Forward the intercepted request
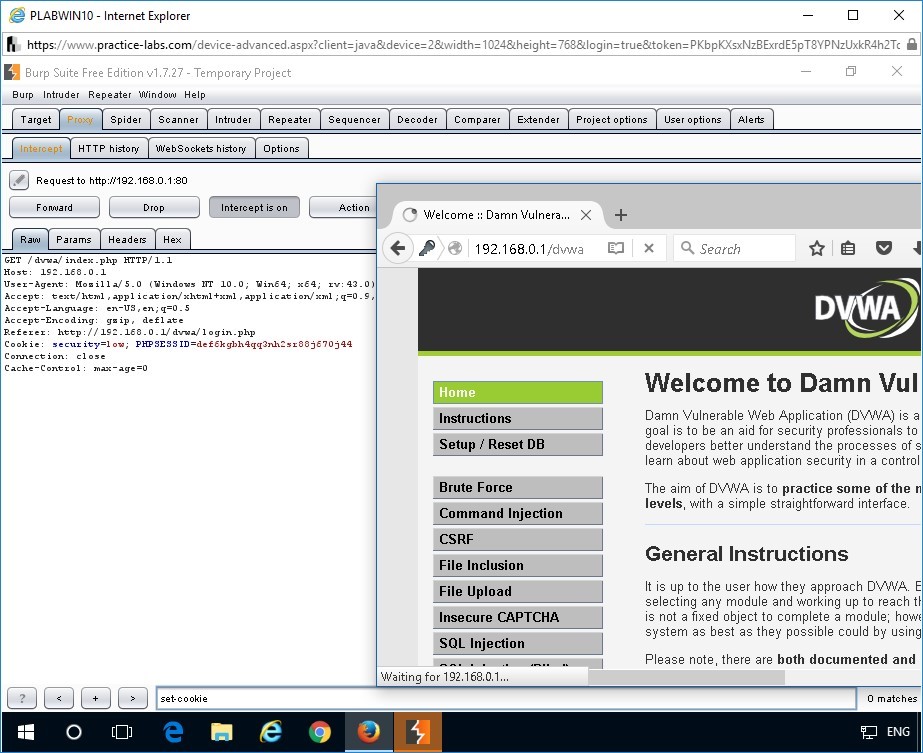 (x=54, y=208)
